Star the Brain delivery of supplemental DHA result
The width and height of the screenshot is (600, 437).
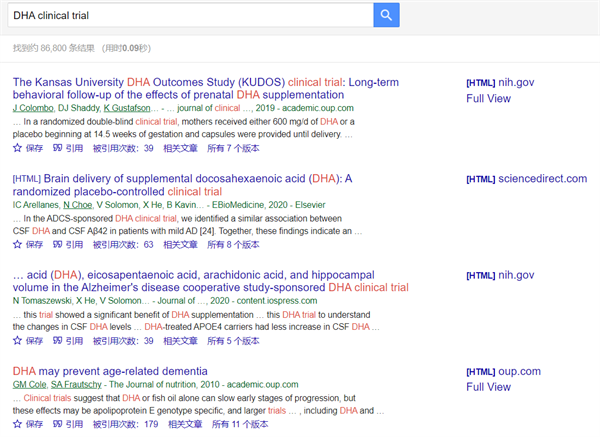[x=18, y=244]
